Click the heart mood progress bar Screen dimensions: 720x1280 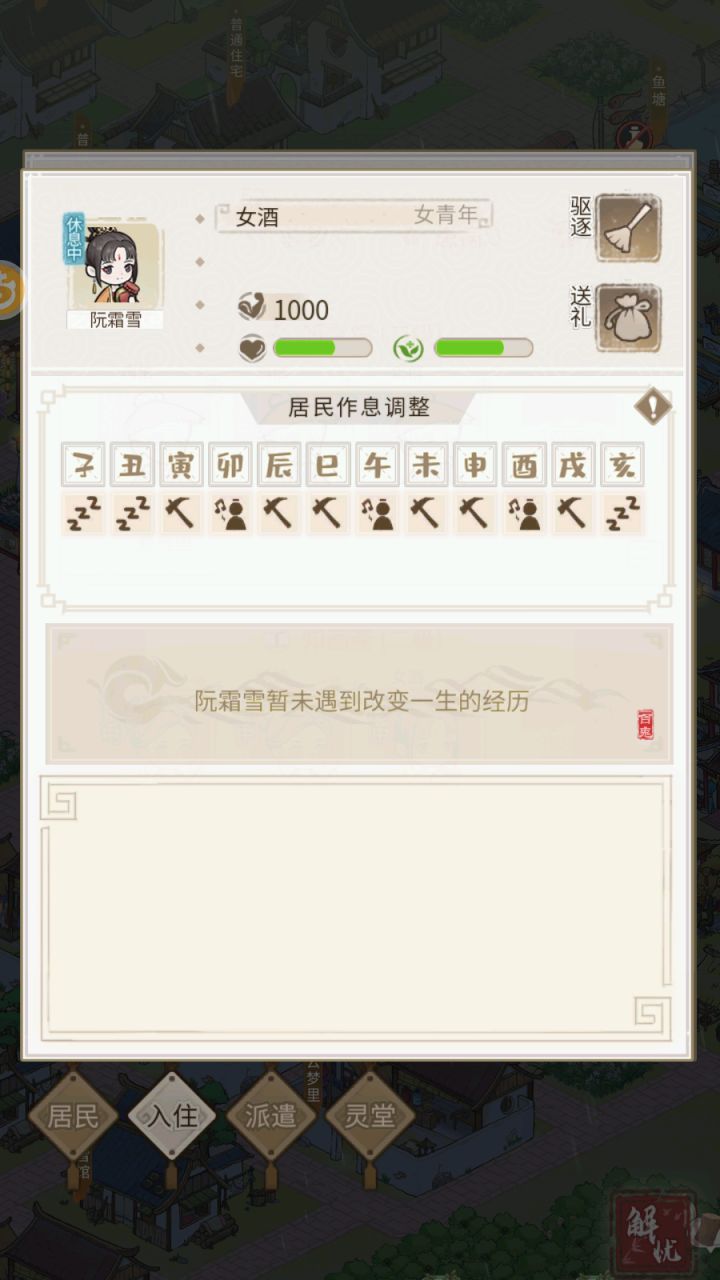tap(322, 348)
